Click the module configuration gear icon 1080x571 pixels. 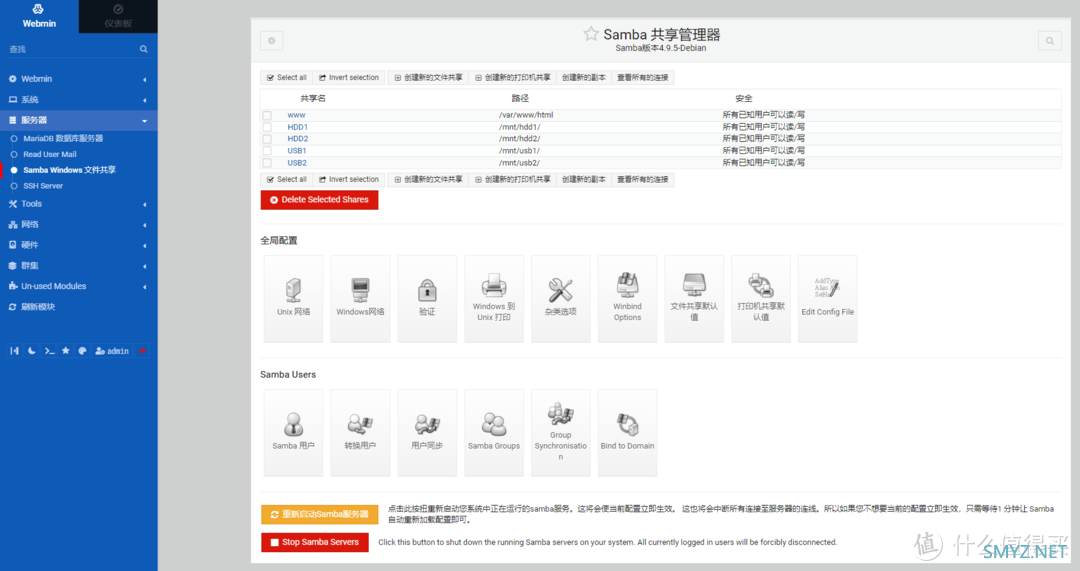(271, 41)
